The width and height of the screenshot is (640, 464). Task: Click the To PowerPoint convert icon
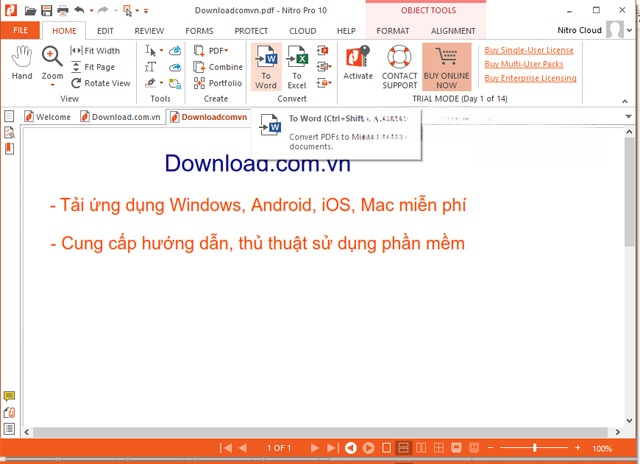point(323,51)
